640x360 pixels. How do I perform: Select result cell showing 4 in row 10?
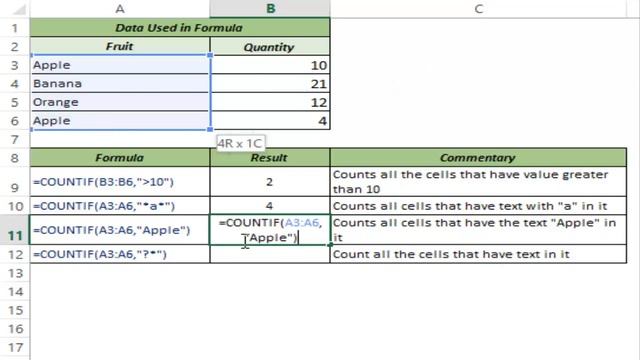[x=270, y=206]
